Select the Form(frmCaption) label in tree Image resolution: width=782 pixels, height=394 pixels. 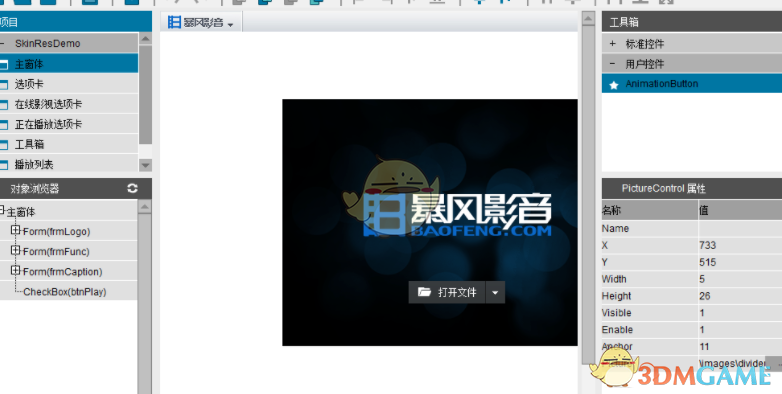point(62,272)
